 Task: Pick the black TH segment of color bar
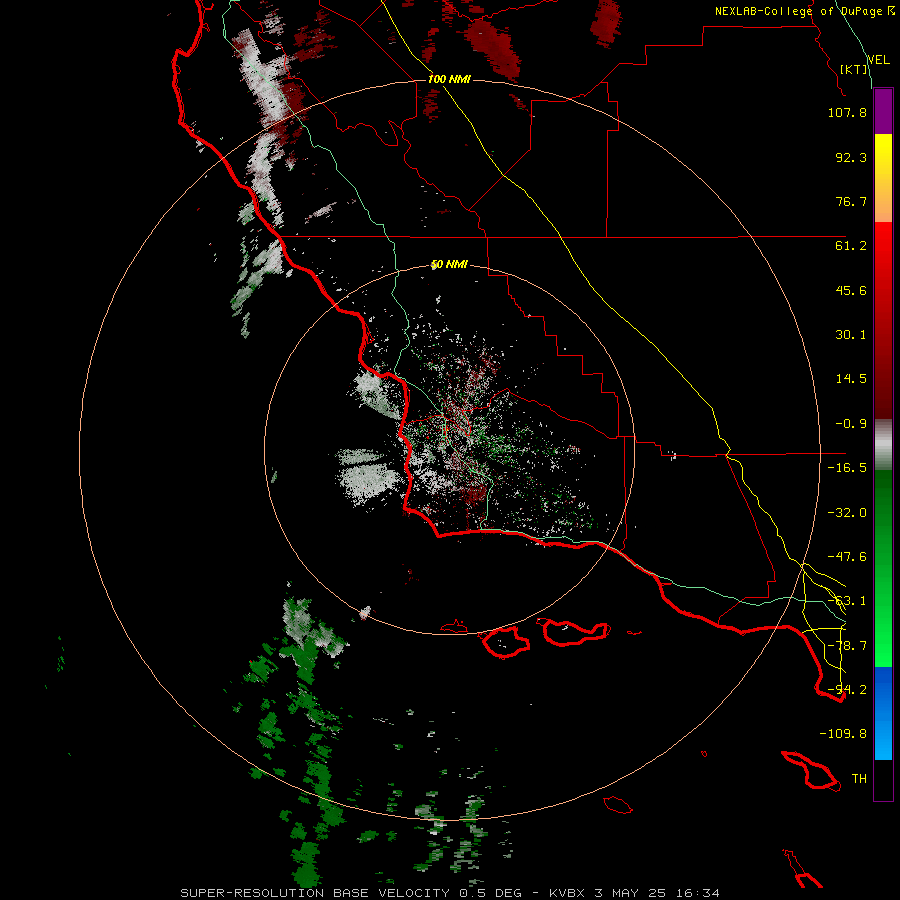click(883, 780)
